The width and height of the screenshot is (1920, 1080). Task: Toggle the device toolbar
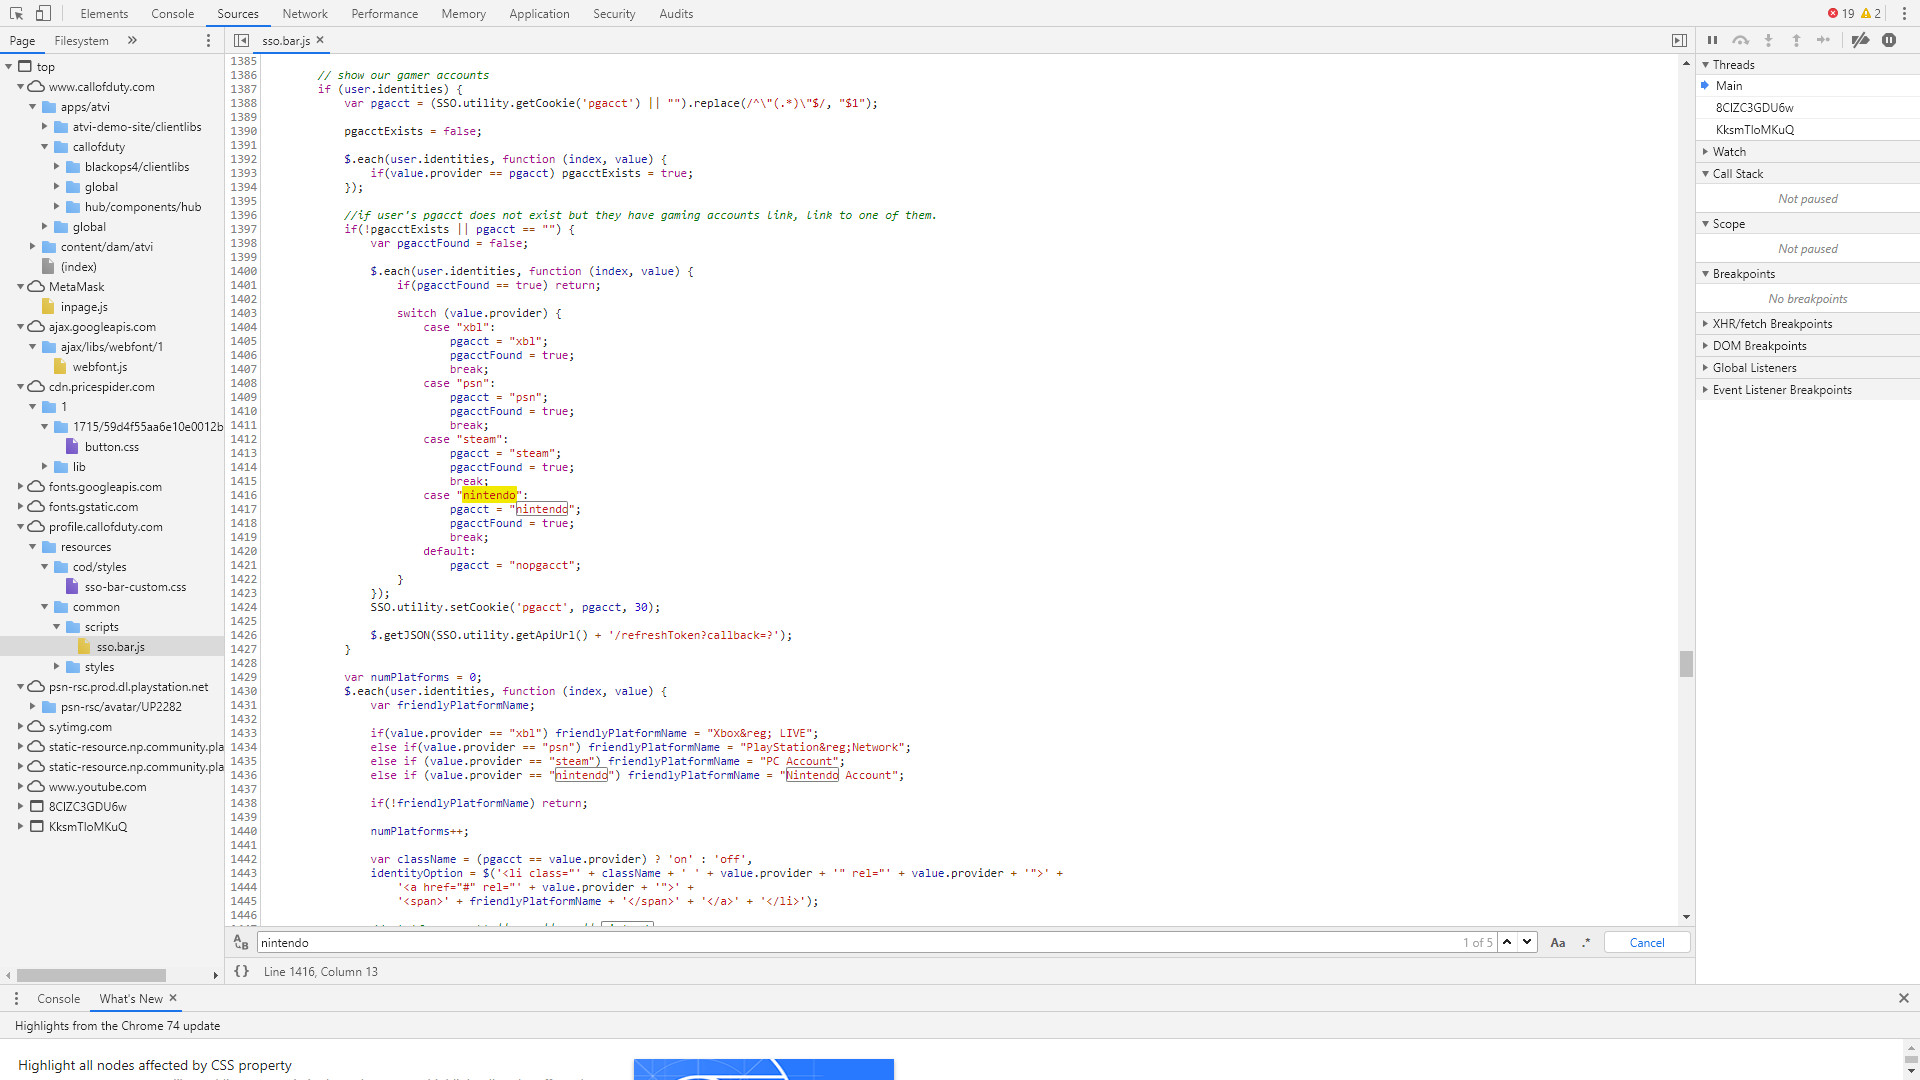click(43, 13)
